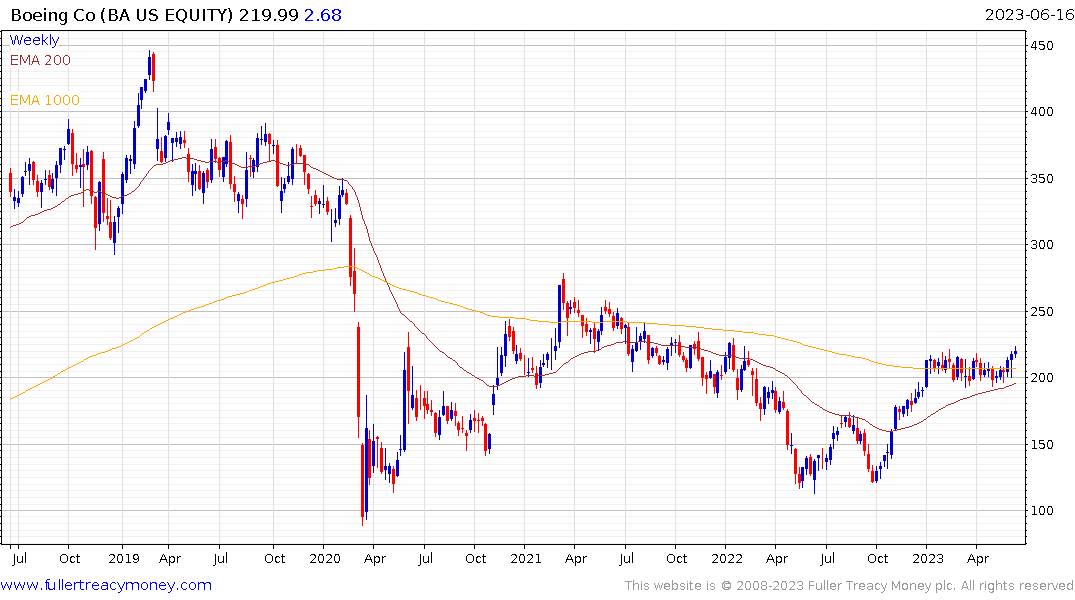Click the 2022 year label on time axis
This screenshot has width=1075, height=600.
[x=727, y=559]
